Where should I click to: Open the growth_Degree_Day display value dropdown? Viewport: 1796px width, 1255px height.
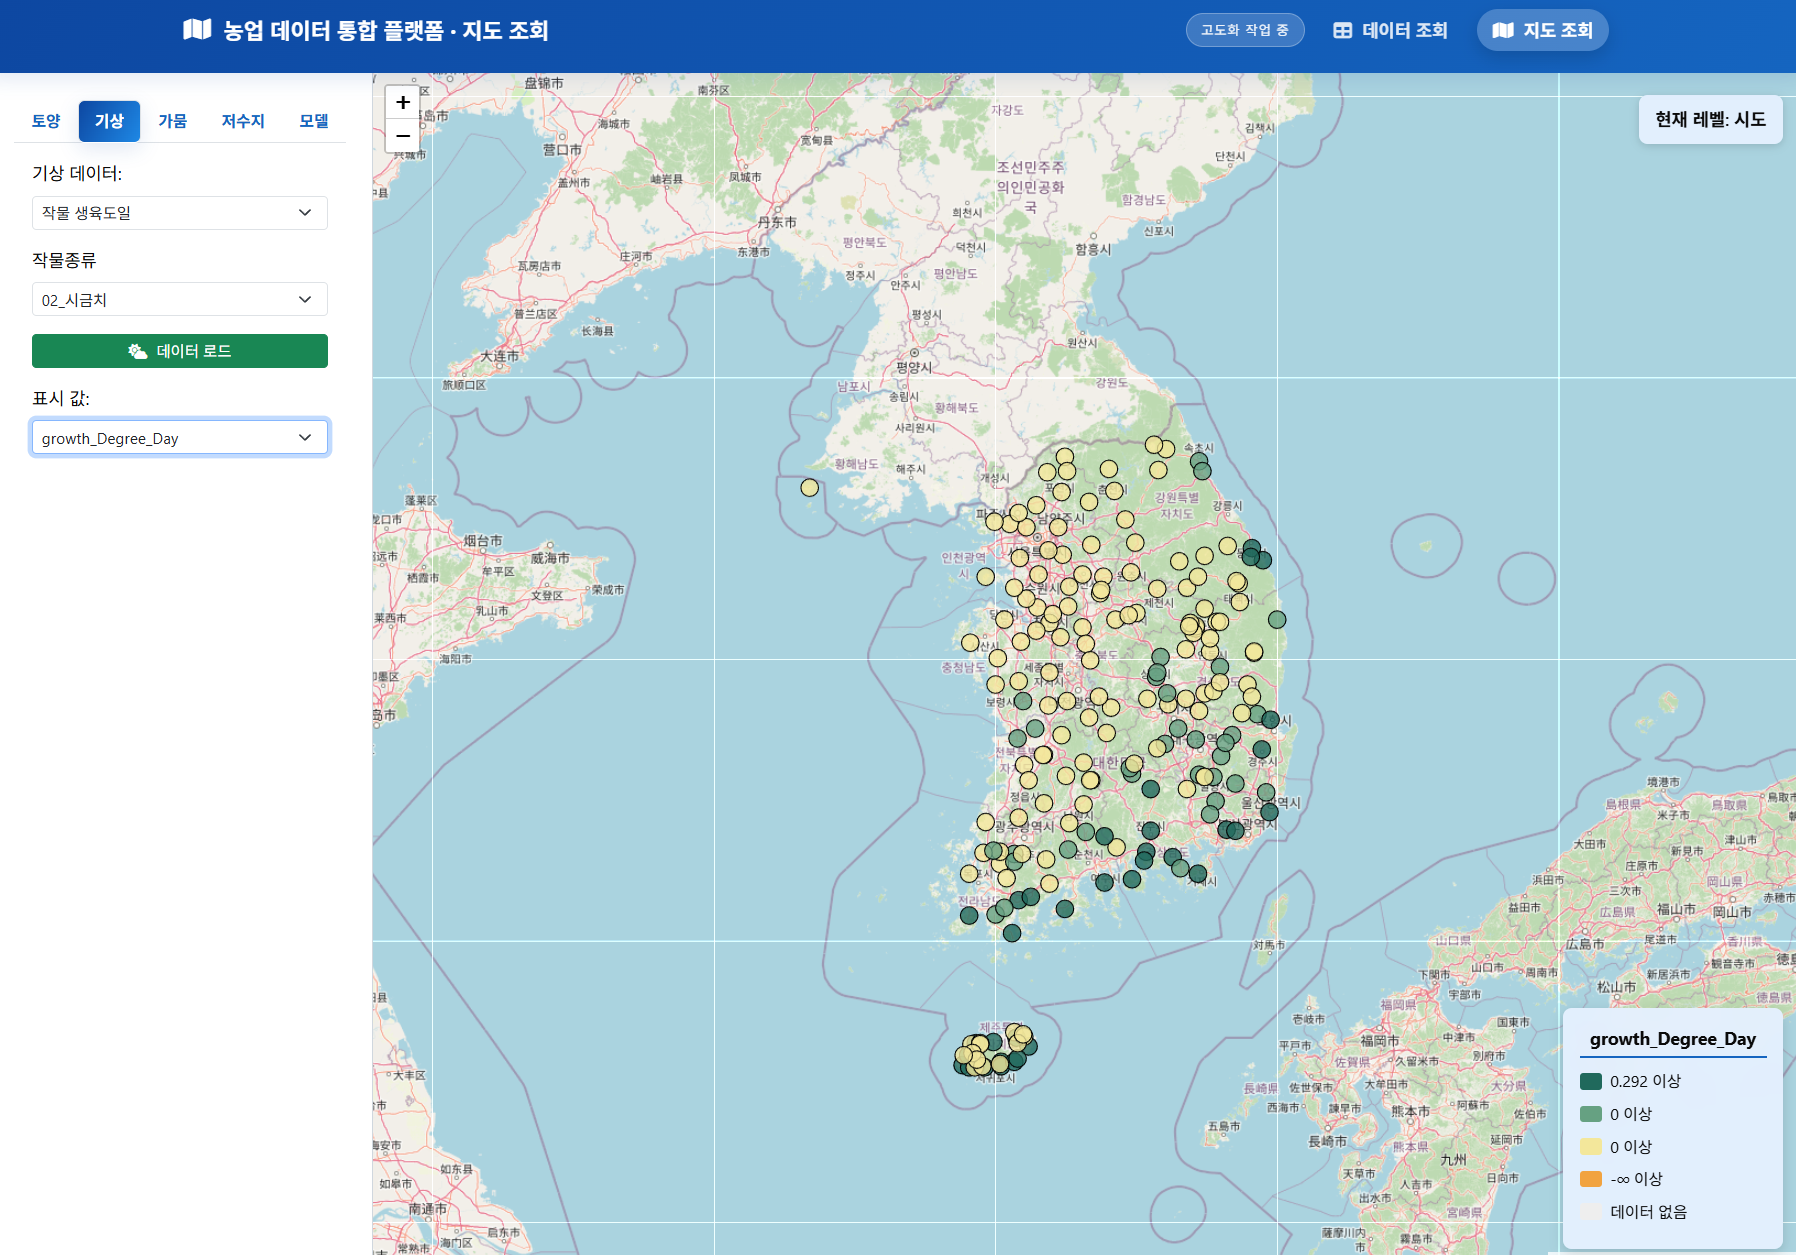[179, 437]
